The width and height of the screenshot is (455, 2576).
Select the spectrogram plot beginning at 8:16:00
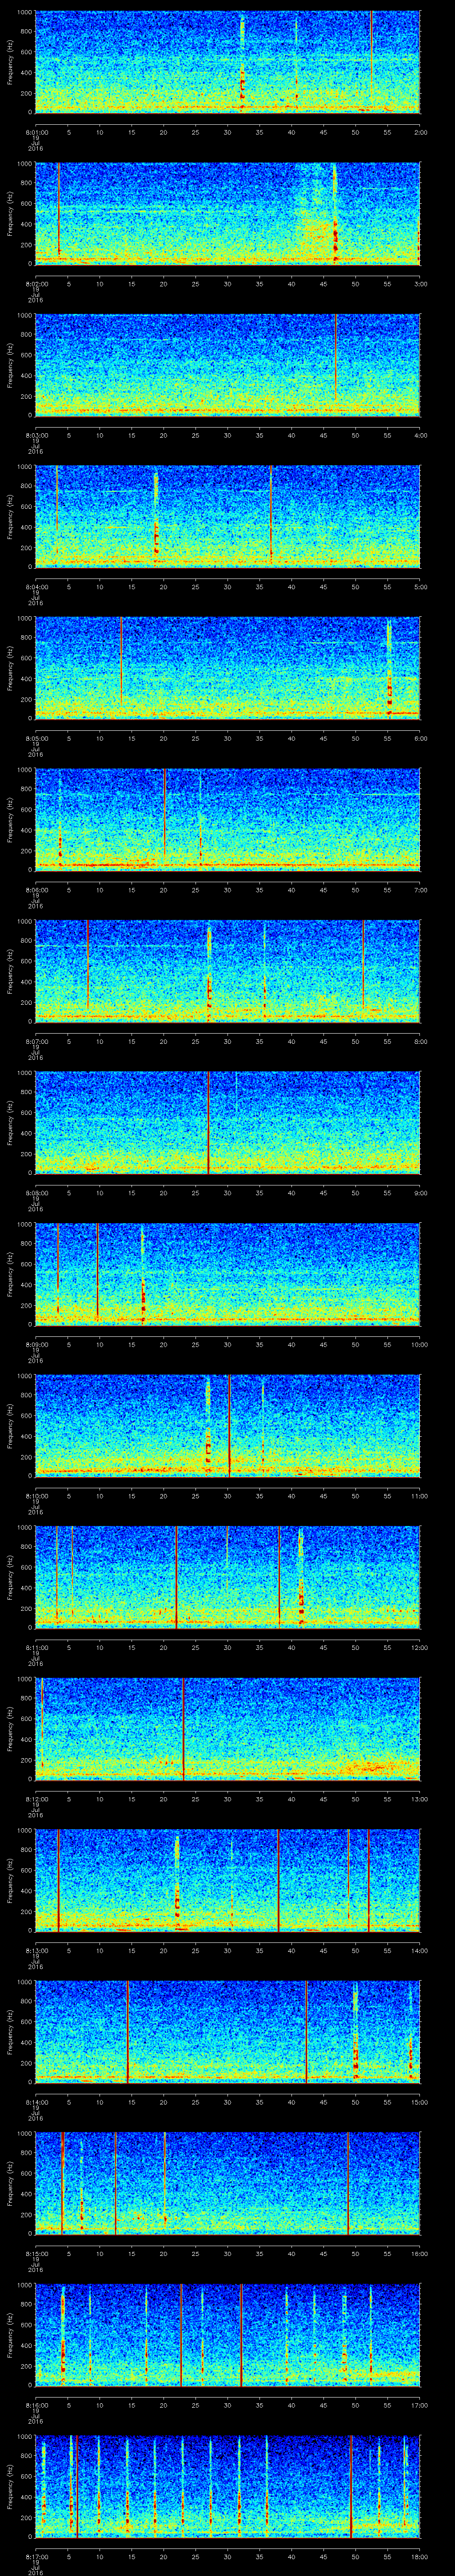click(228, 2336)
